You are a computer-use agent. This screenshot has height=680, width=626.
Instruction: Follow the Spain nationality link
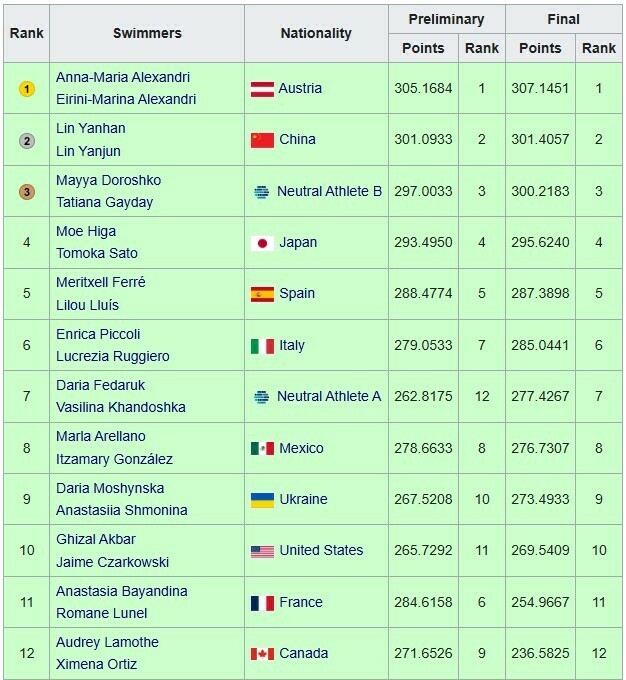point(298,294)
